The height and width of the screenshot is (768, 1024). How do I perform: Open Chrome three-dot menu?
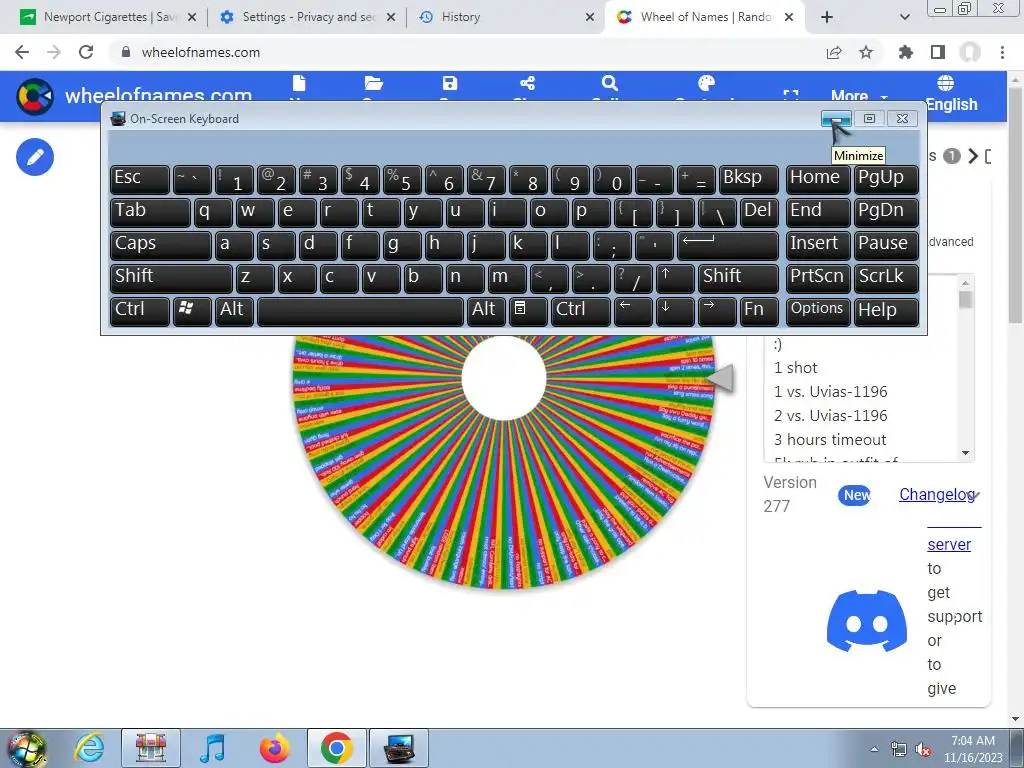coord(1002,52)
